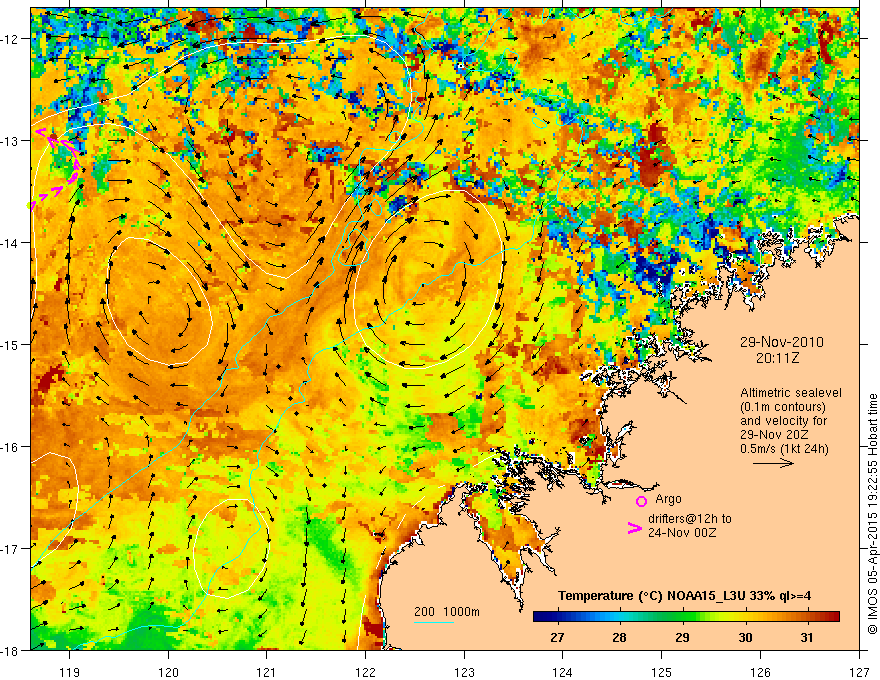Click the colorbar tick label 29
Viewport: 880px width, 680px height.
(682, 638)
